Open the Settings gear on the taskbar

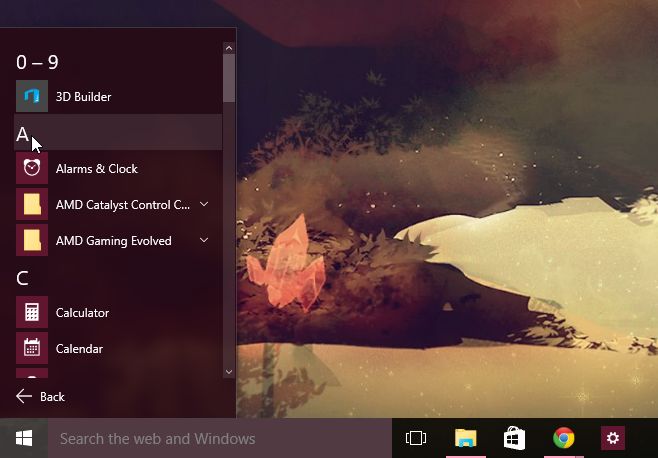(x=613, y=438)
